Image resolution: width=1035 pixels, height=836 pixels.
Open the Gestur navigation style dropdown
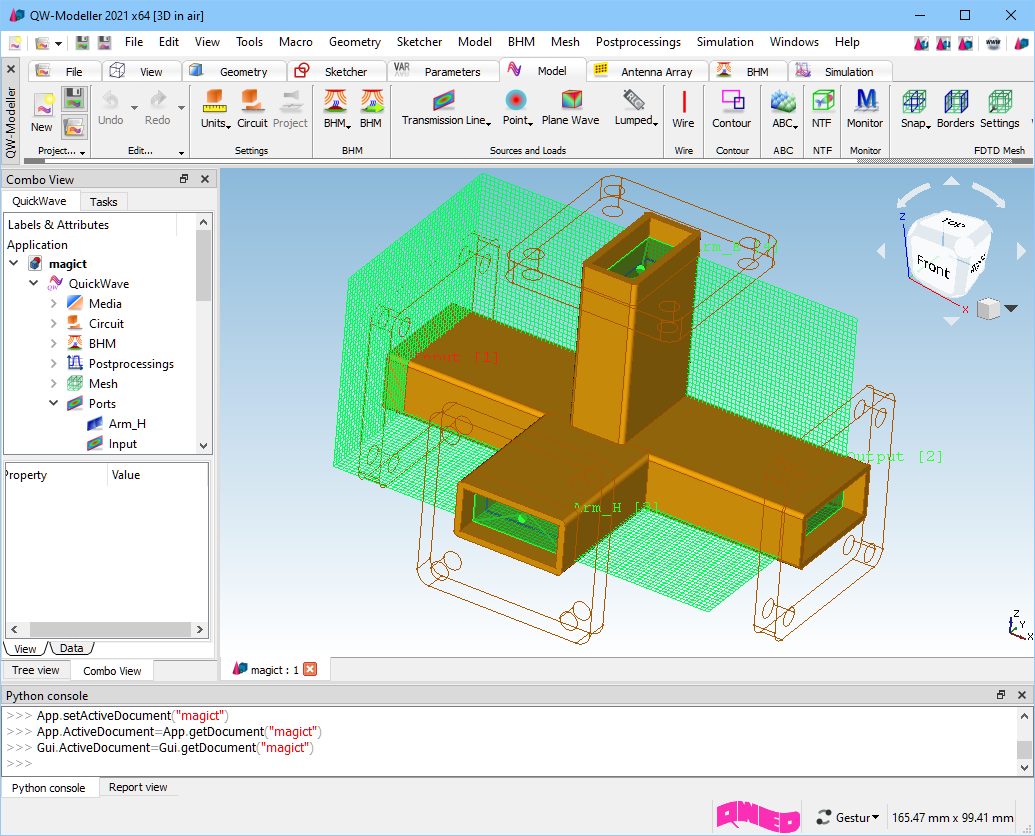[848, 818]
